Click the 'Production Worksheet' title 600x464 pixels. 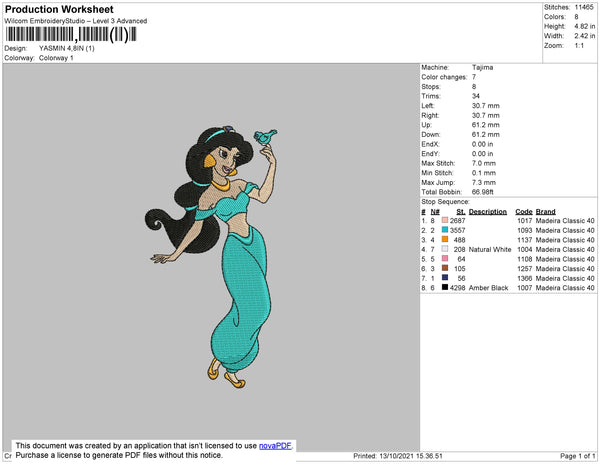click(x=59, y=10)
